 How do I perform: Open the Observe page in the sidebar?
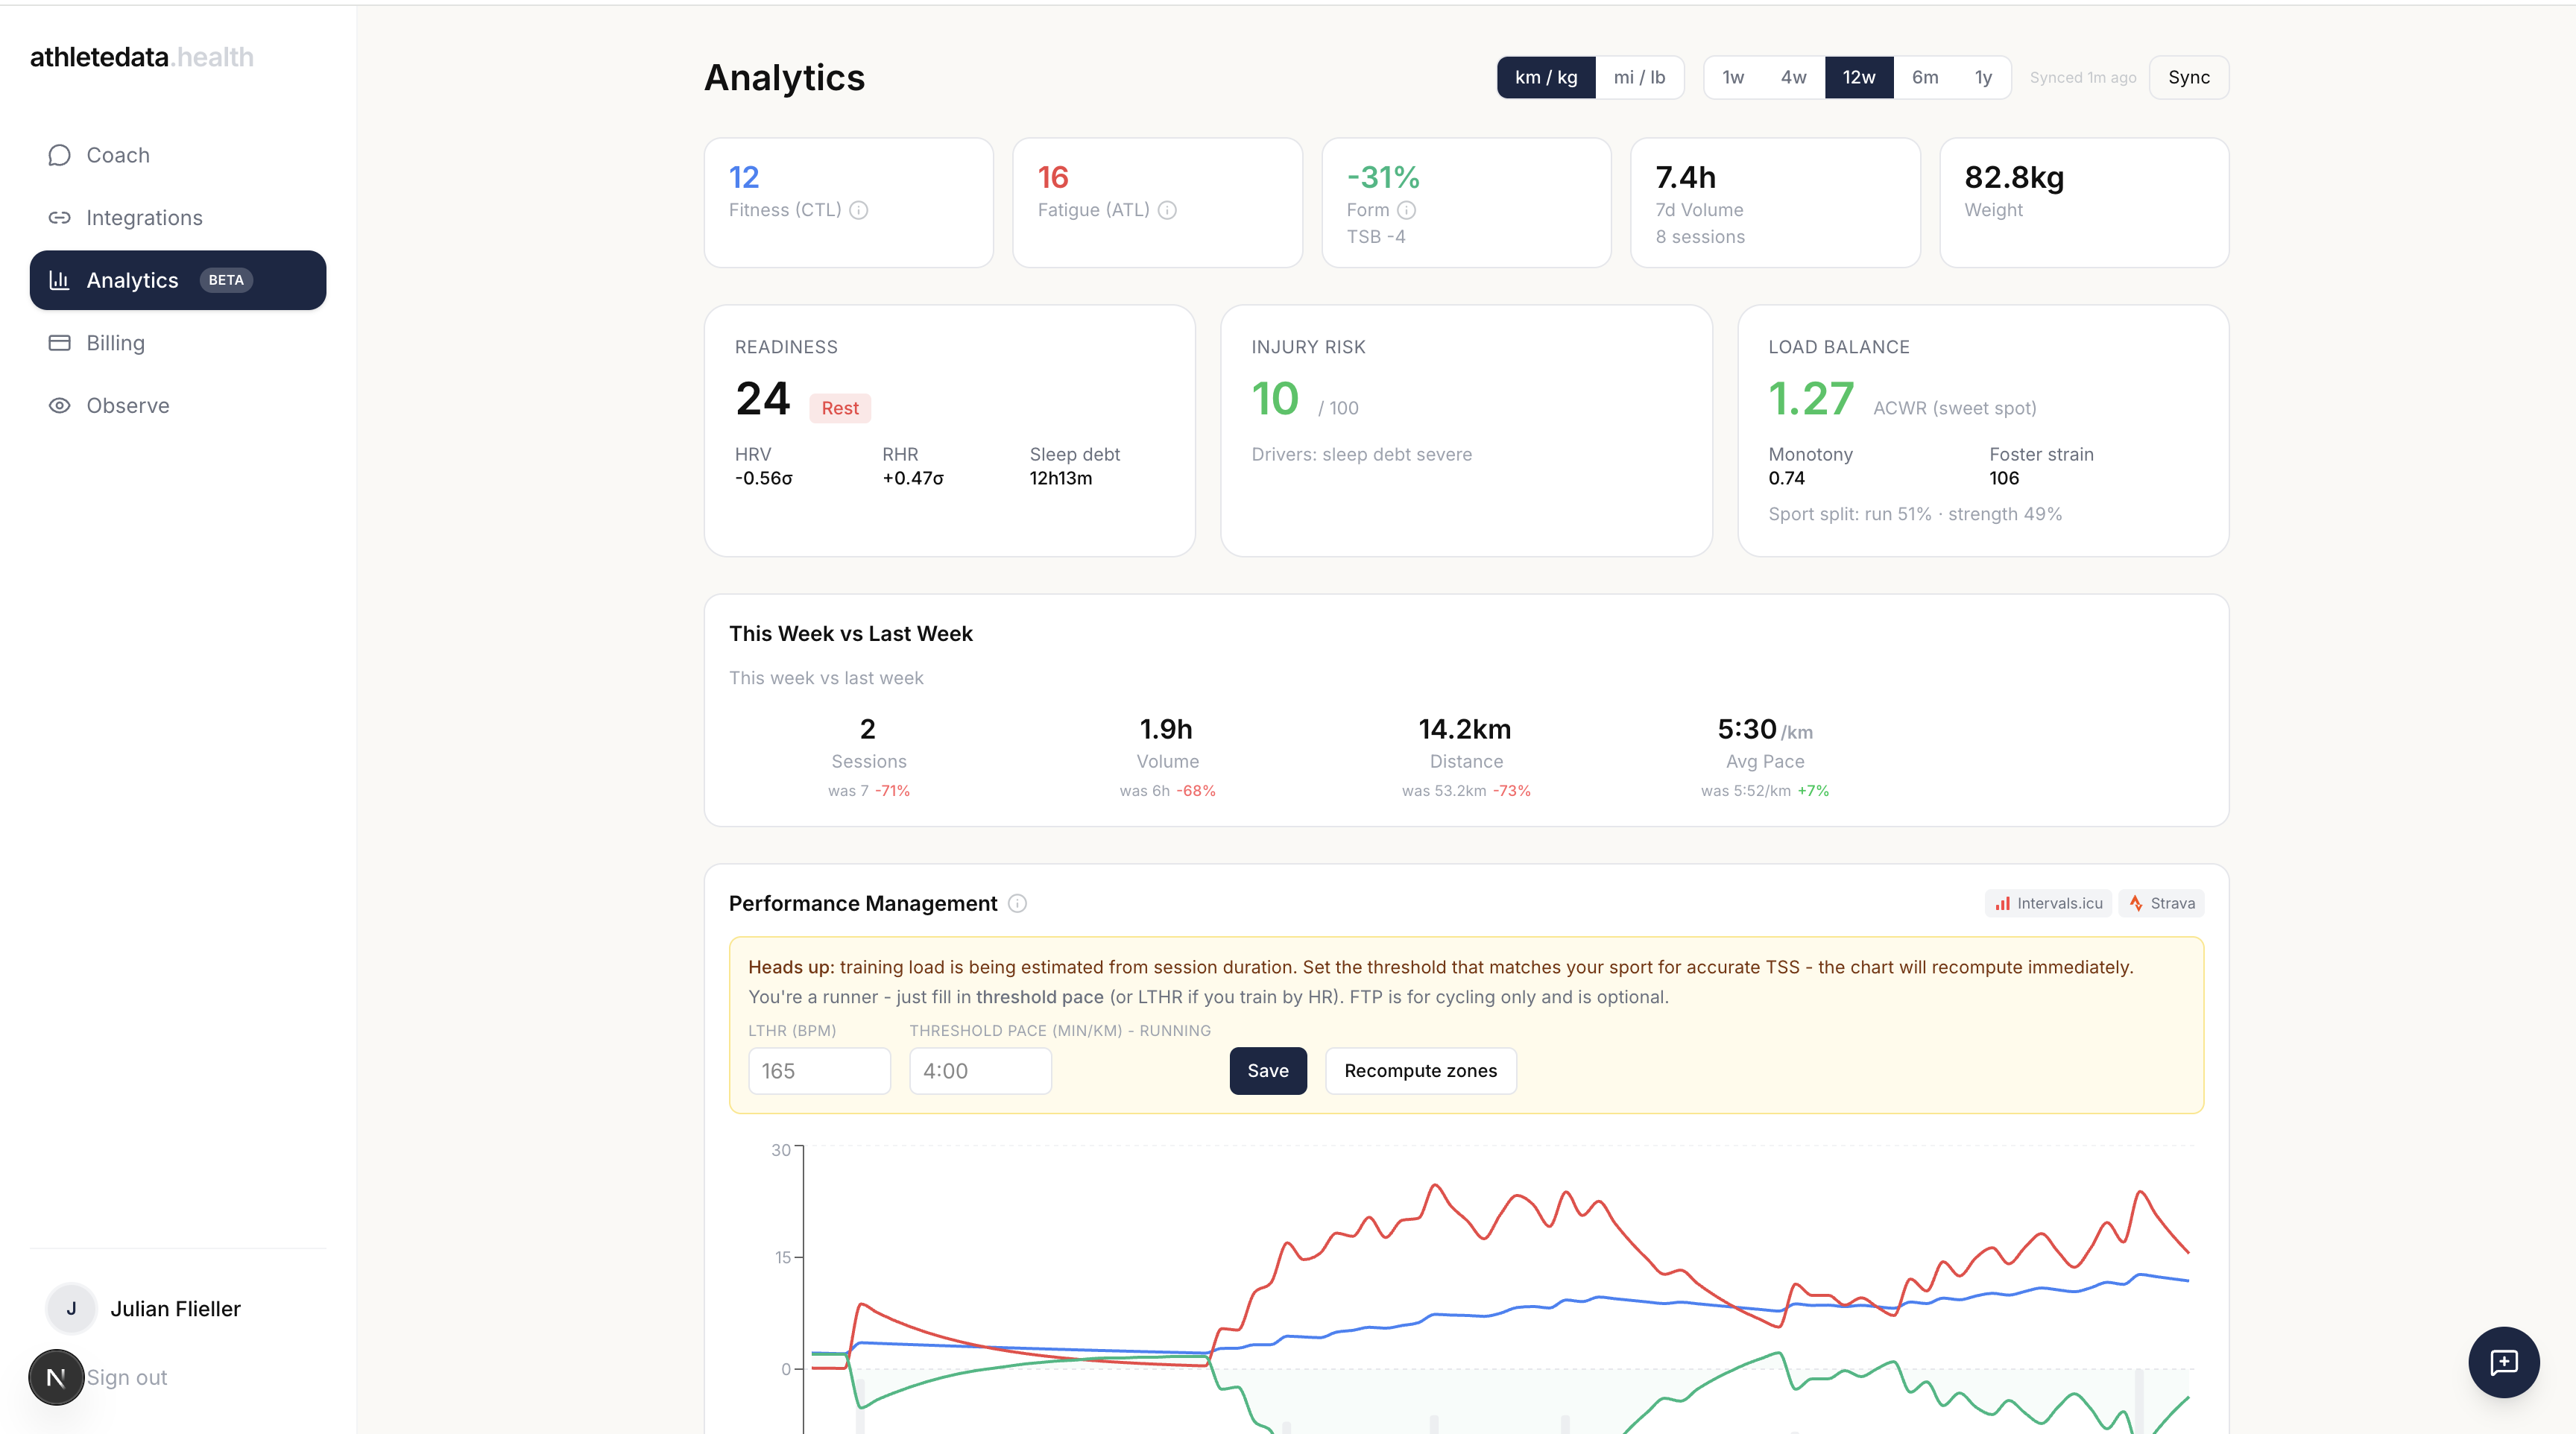click(x=128, y=406)
